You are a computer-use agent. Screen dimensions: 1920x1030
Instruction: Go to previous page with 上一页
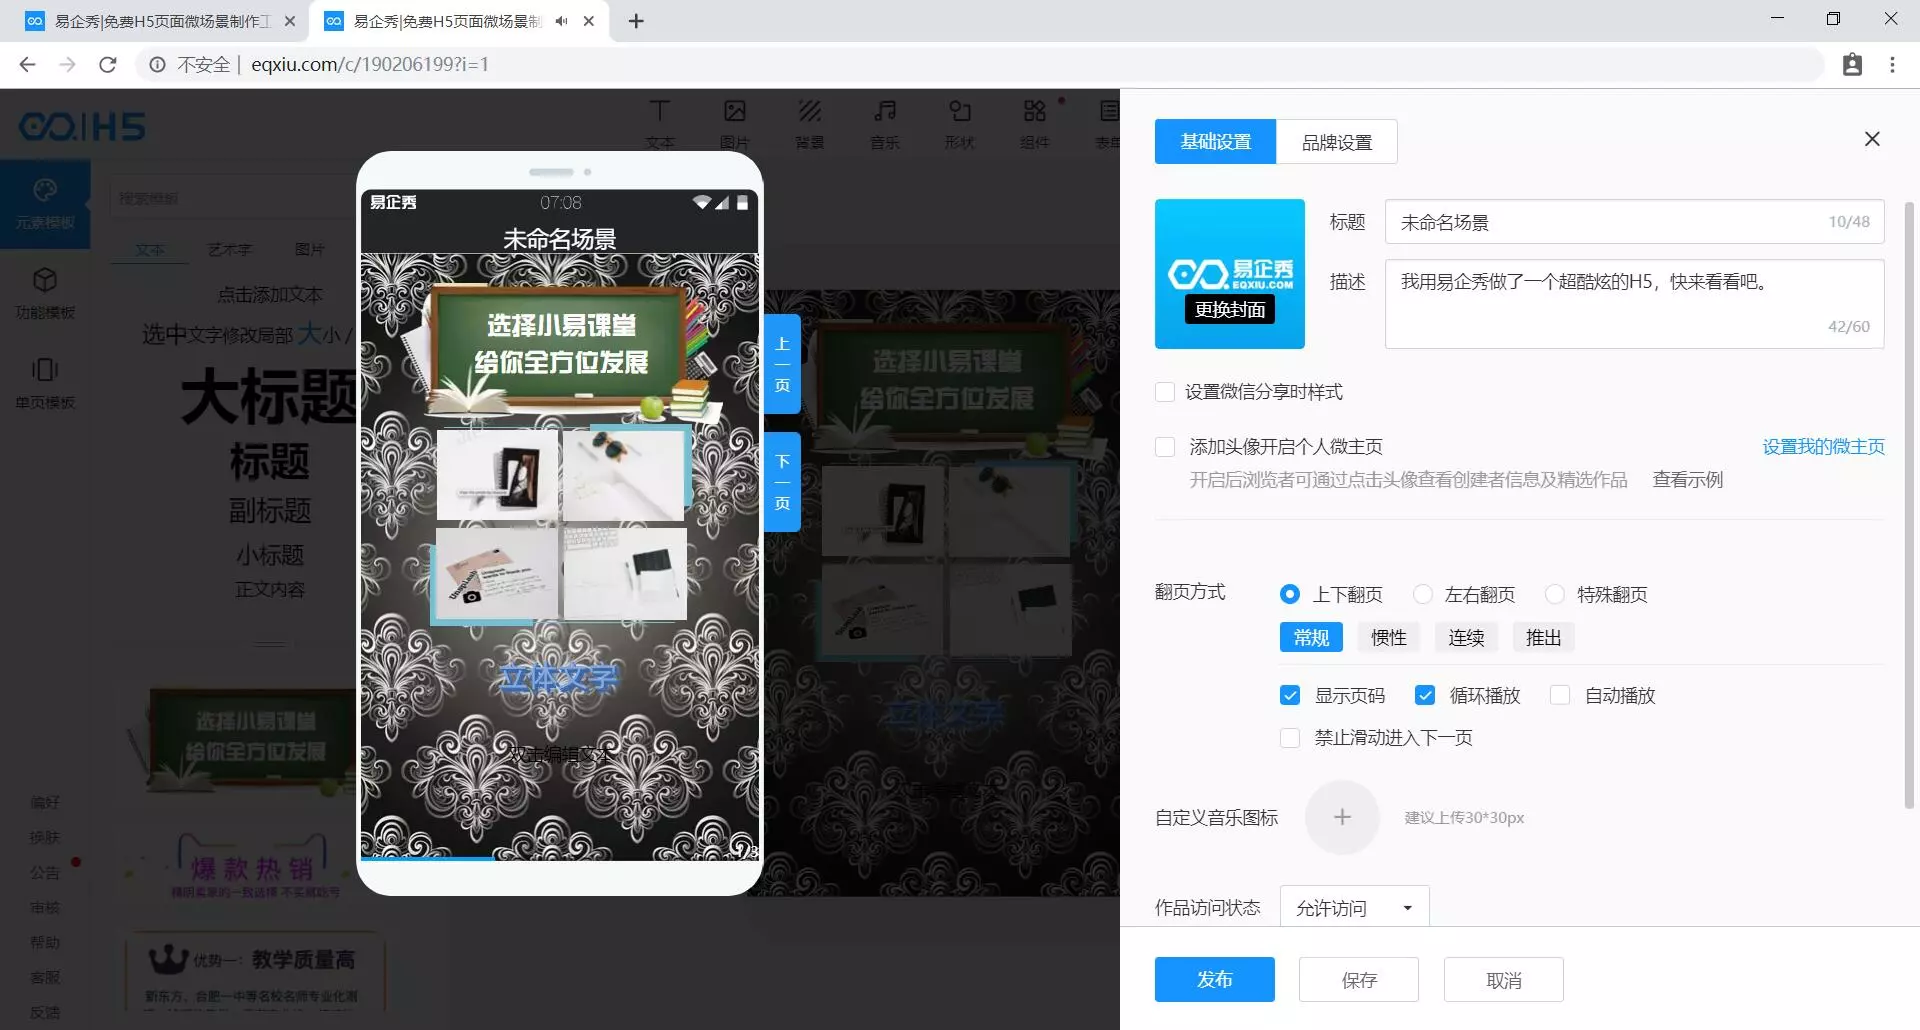click(x=782, y=364)
